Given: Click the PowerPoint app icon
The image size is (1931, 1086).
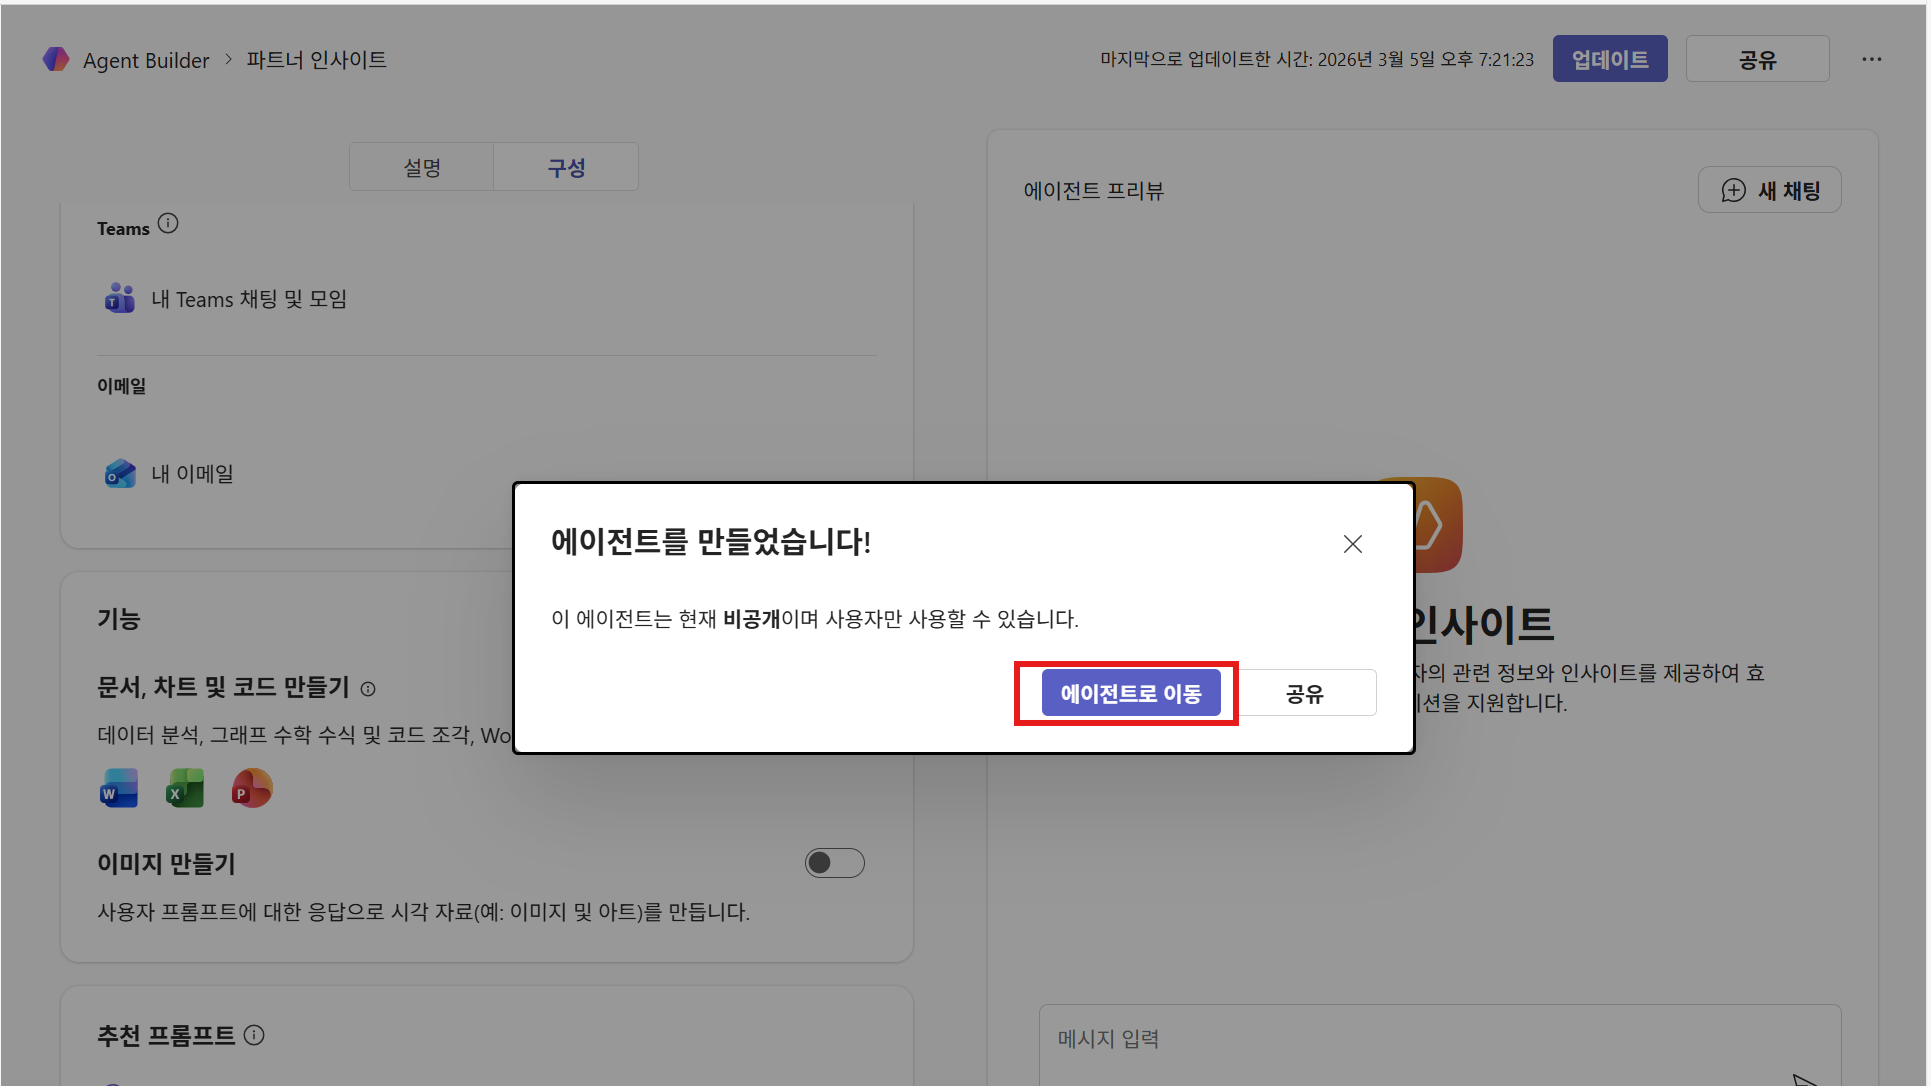Looking at the screenshot, I should (252, 788).
